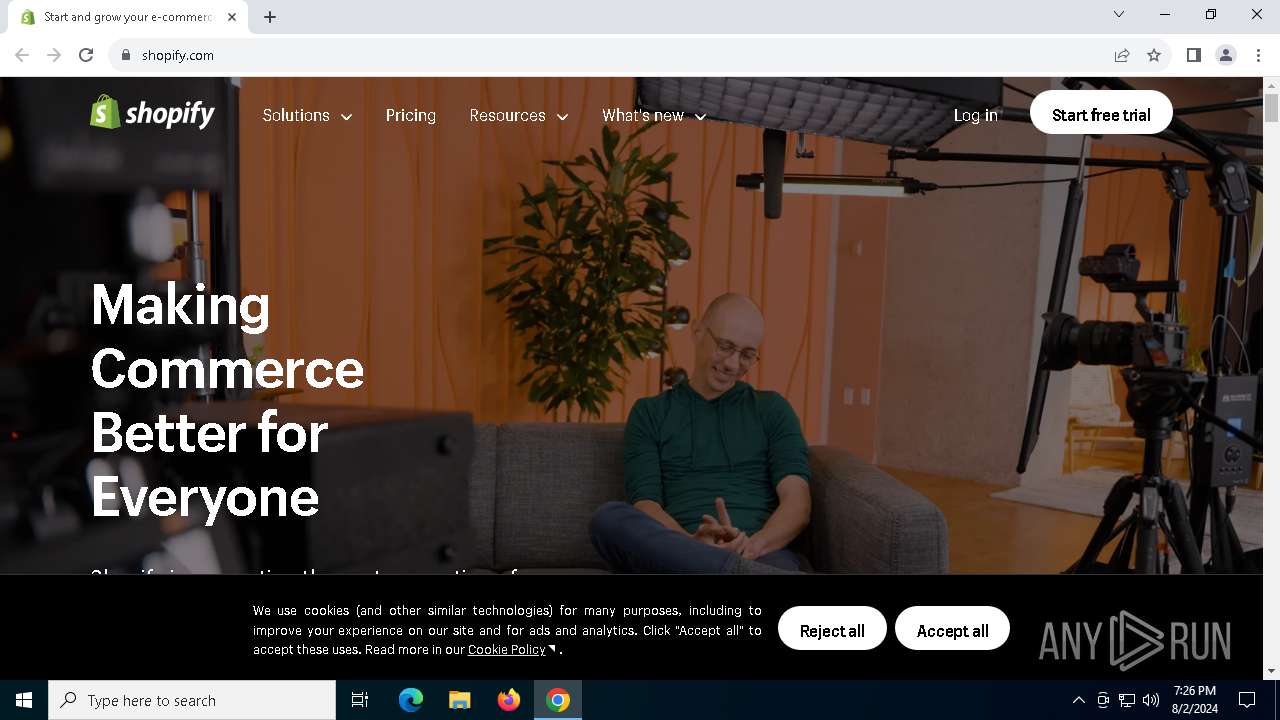Expand the Resources menu
Viewport: 1280px width, 720px height.
coord(519,116)
